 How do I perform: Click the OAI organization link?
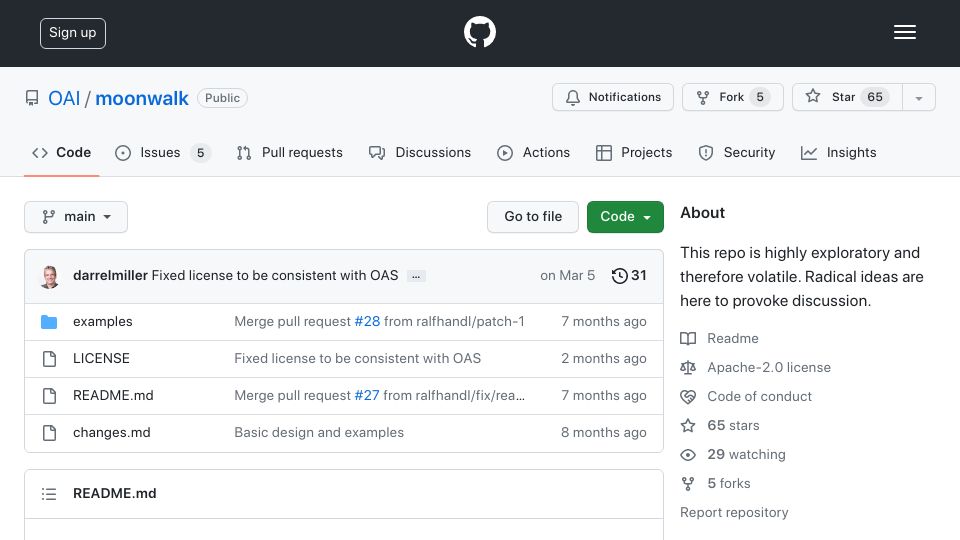64,98
